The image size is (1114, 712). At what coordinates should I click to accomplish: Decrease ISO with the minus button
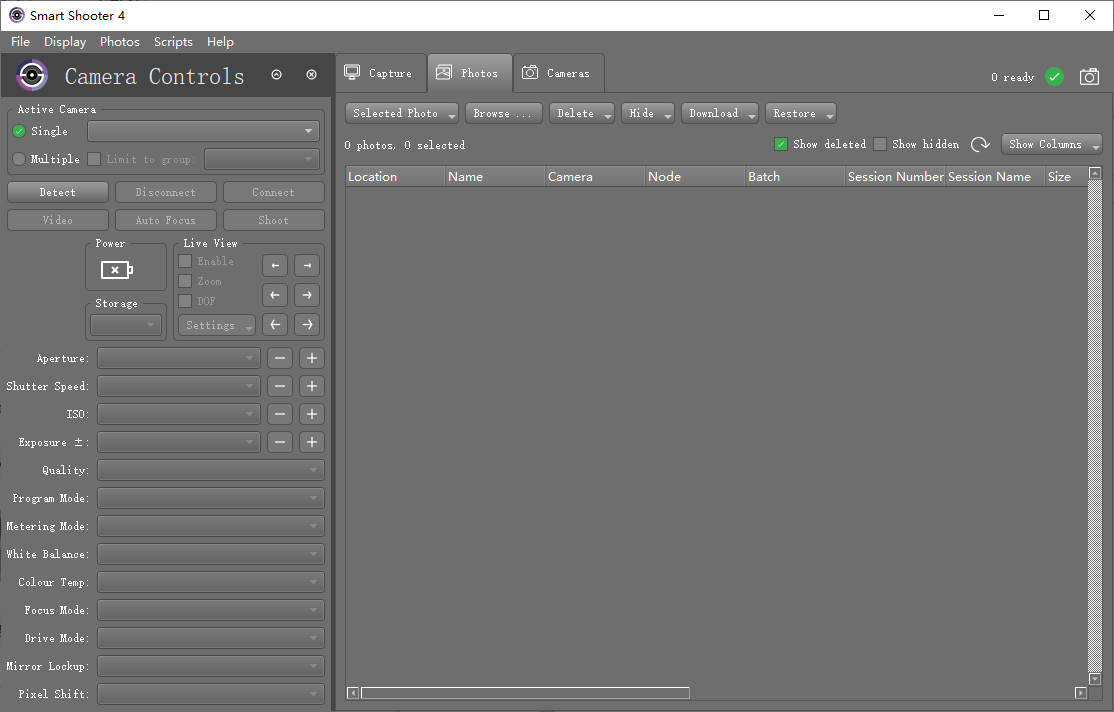pyautogui.click(x=280, y=414)
